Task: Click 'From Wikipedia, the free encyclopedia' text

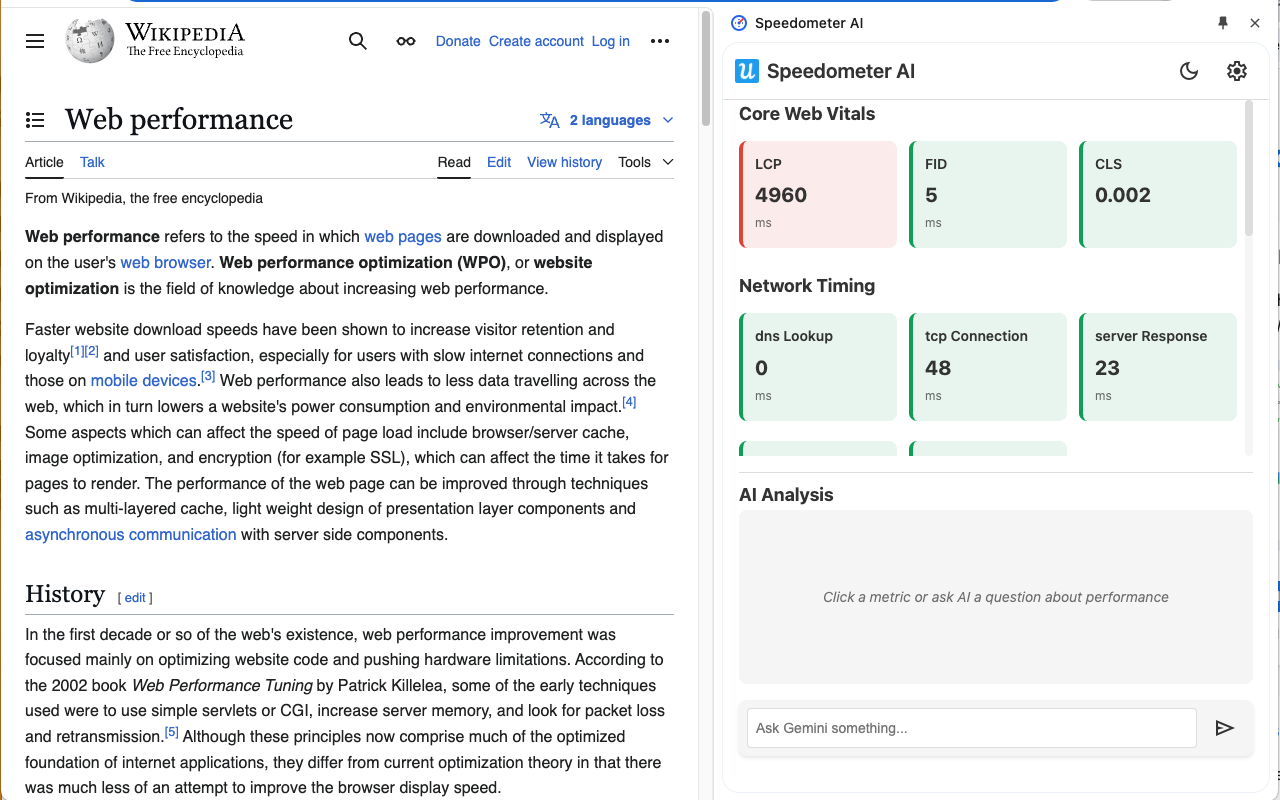Action: (x=144, y=198)
